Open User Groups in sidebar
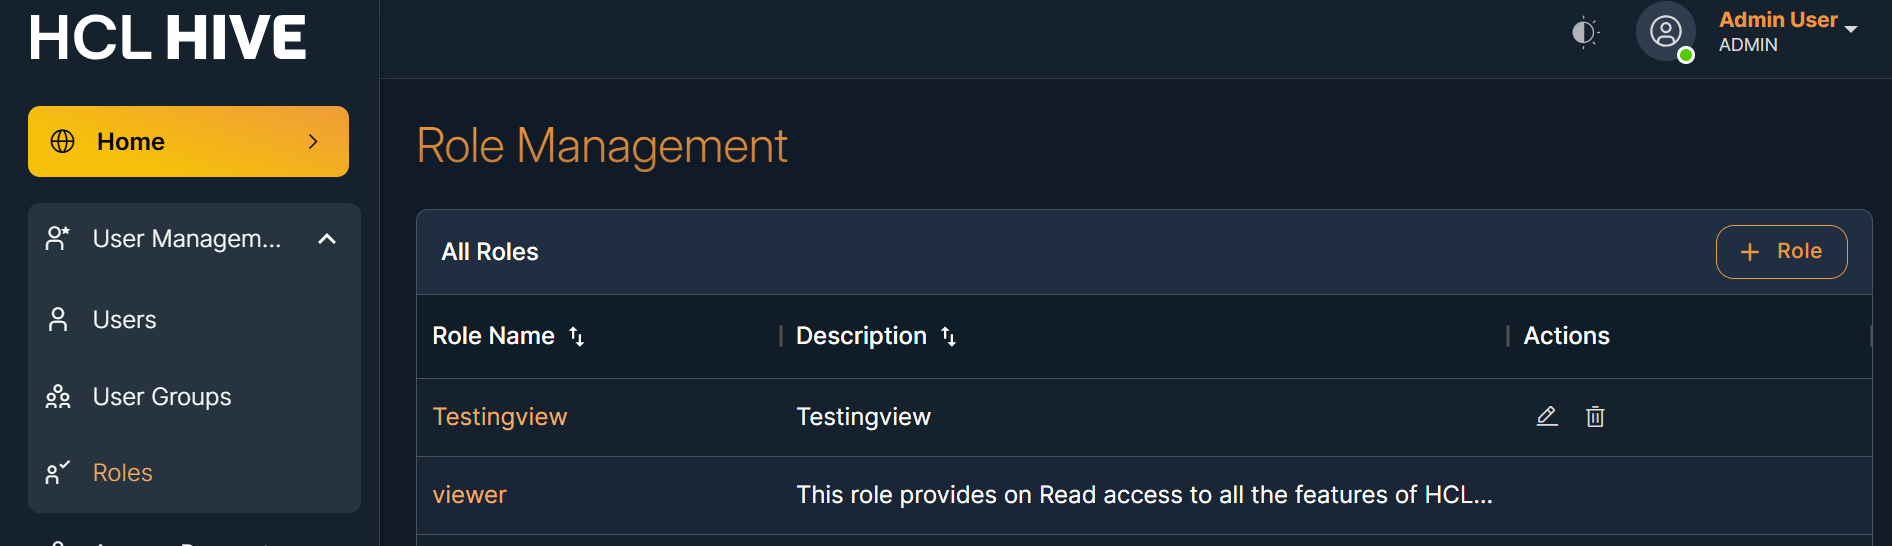Screen dimensions: 1892x546 pos(162,397)
